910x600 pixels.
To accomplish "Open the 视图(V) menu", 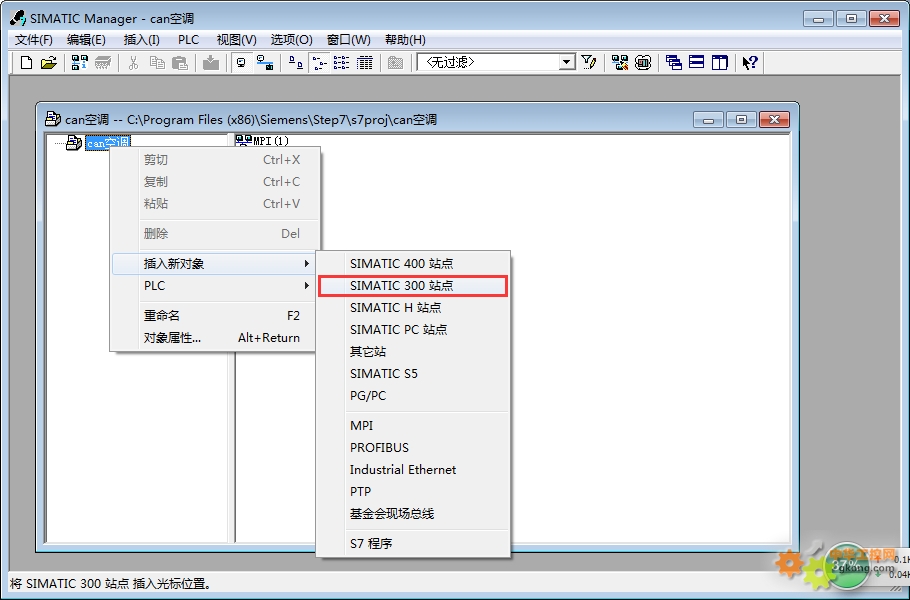I will pos(236,39).
